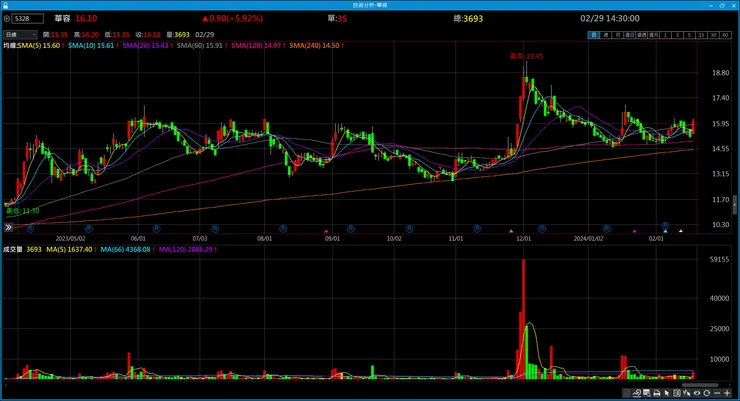740x401 pixels.
Task: Click volume MA(120) 2886.29 label
Action: (185, 250)
